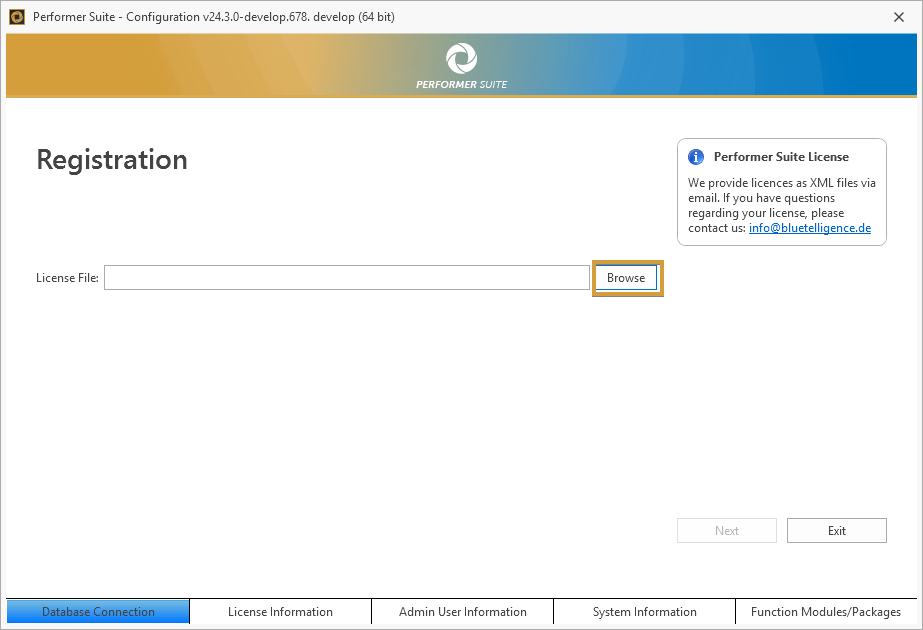923x630 pixels.
Task: Open the info@bluetelligence.de email link
Action: [809, 228]
